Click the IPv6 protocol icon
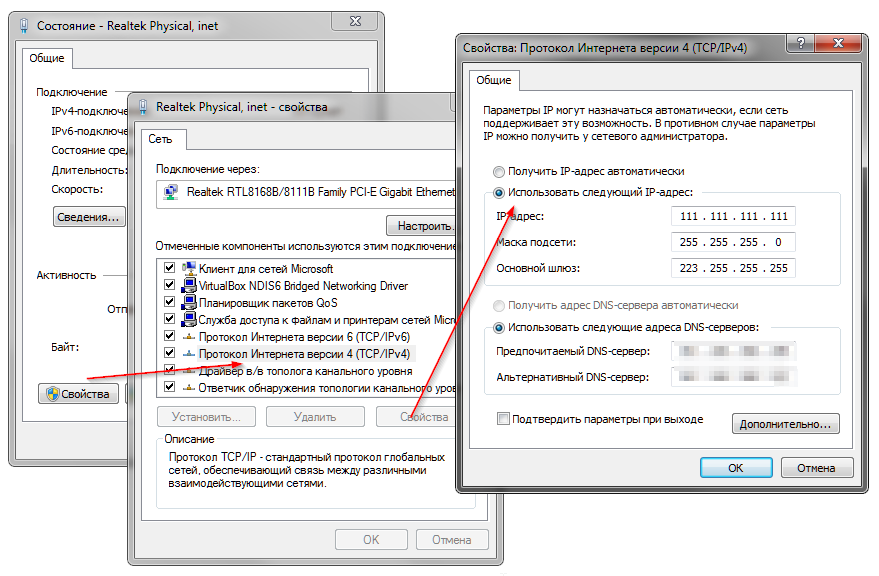 pyautogui.click(x=189, y=337)
